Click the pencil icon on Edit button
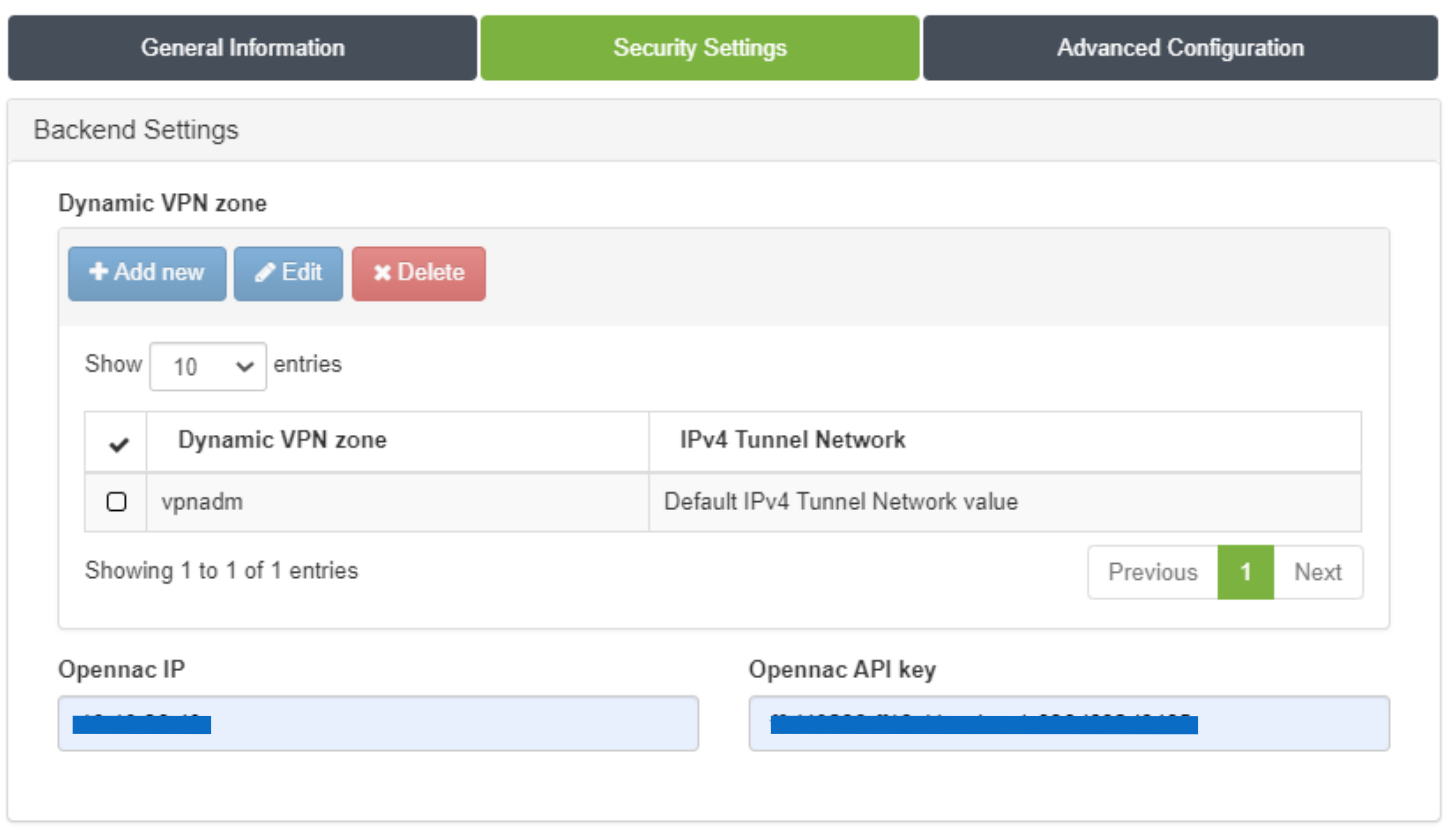 point(265,273)
